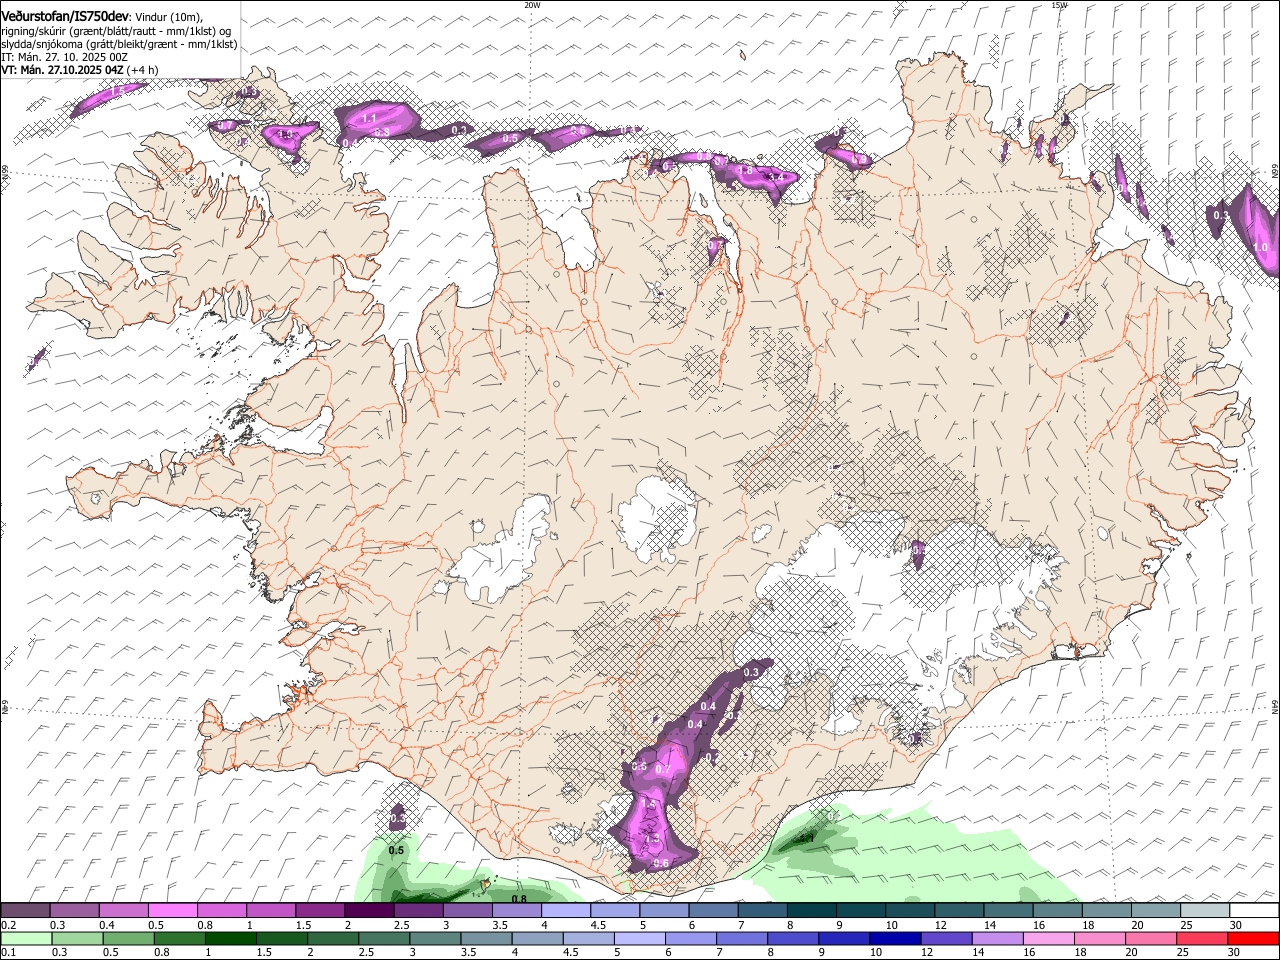Click the grey-teal 16 swatch, upper legend row
This screenshot has width=1280, height=960.
1057,911
